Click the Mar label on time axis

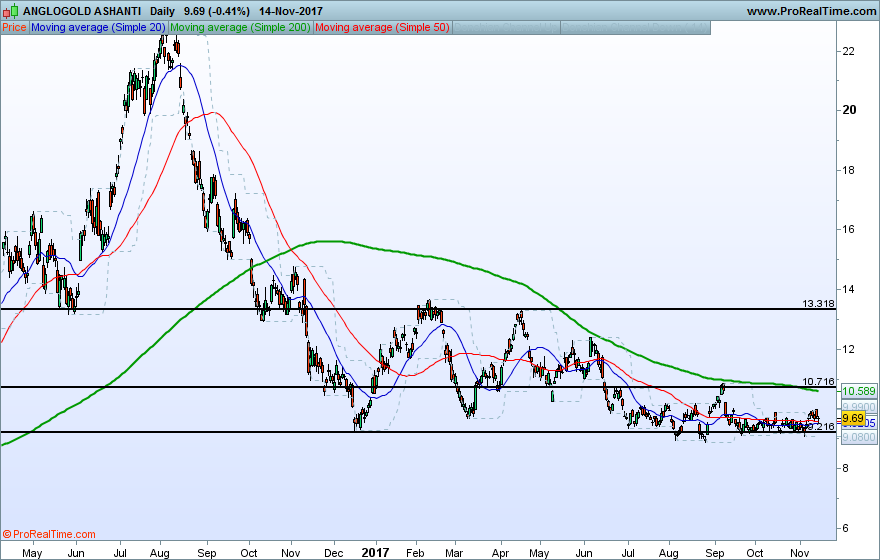click(454, 553)
